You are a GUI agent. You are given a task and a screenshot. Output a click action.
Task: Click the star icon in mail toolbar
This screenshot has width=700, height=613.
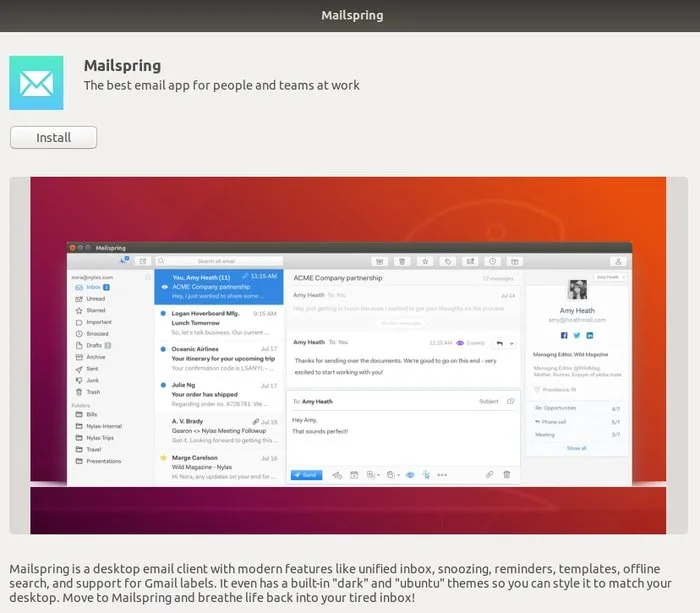click(x=425, y=261)
